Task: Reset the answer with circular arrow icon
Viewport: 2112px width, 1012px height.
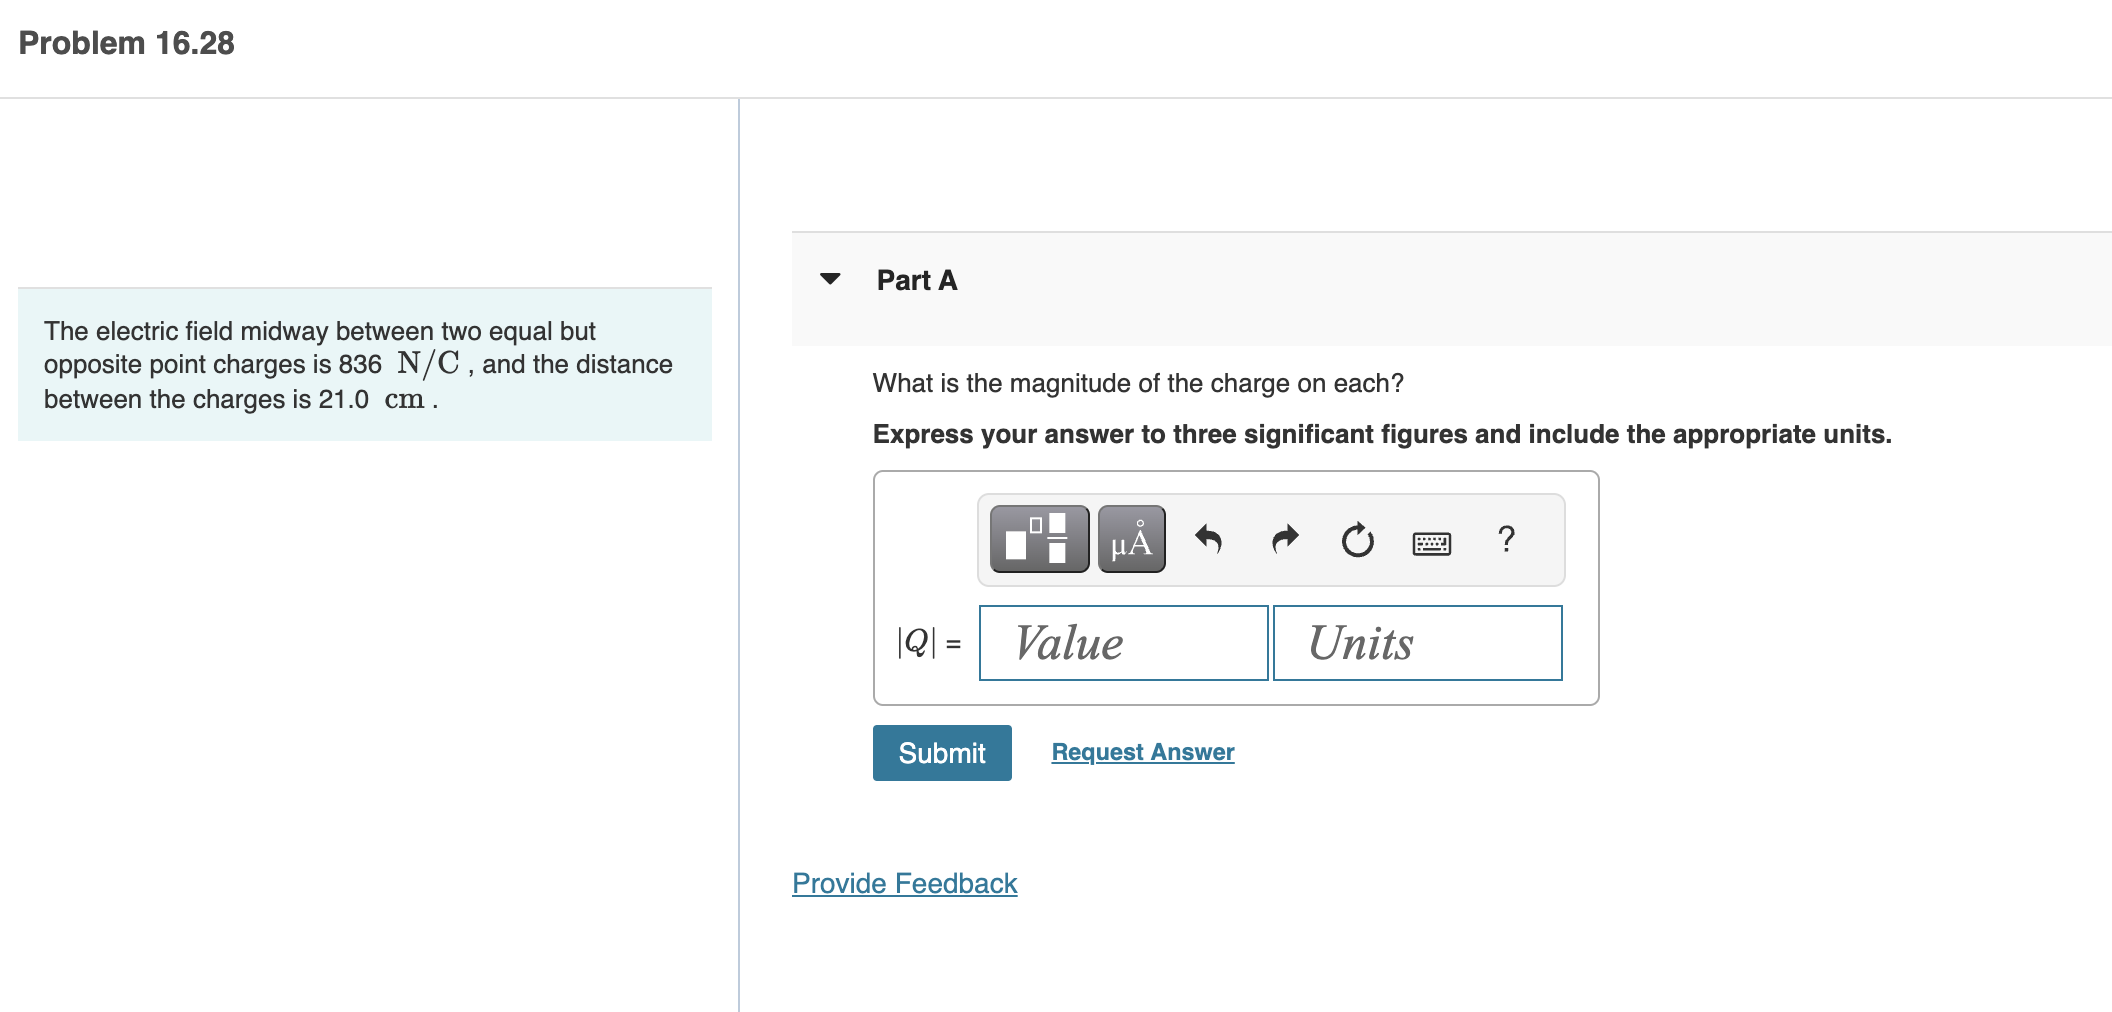Action: pos(1357,540)
